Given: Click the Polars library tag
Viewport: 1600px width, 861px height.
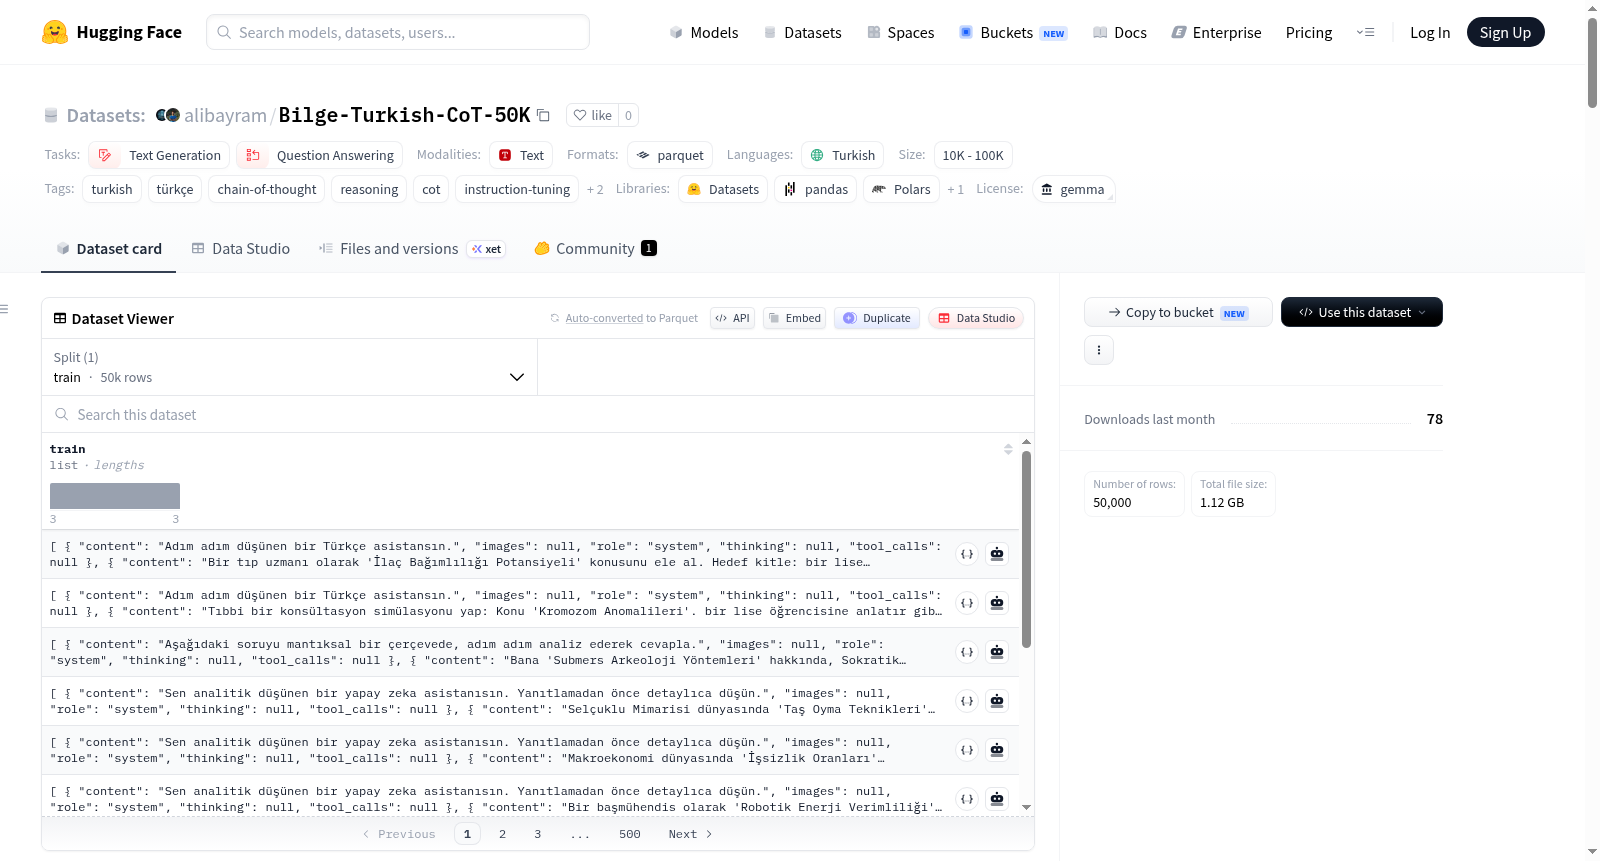Looking at the screenshot, I should 902,189.
